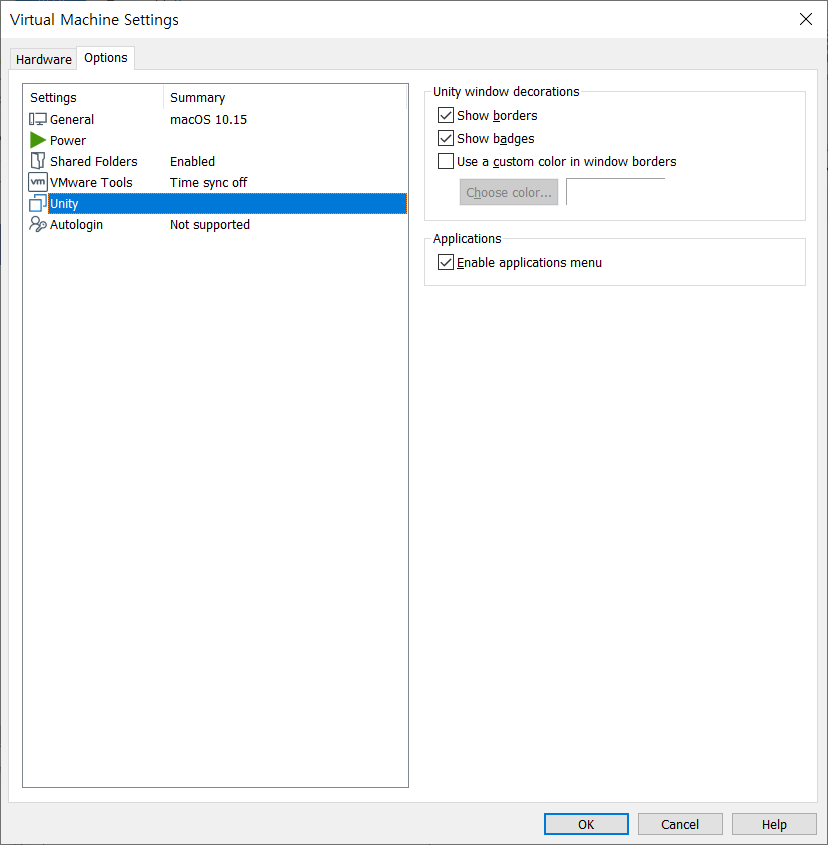
Task: Select the General settings row
Action: pos(216,119)
